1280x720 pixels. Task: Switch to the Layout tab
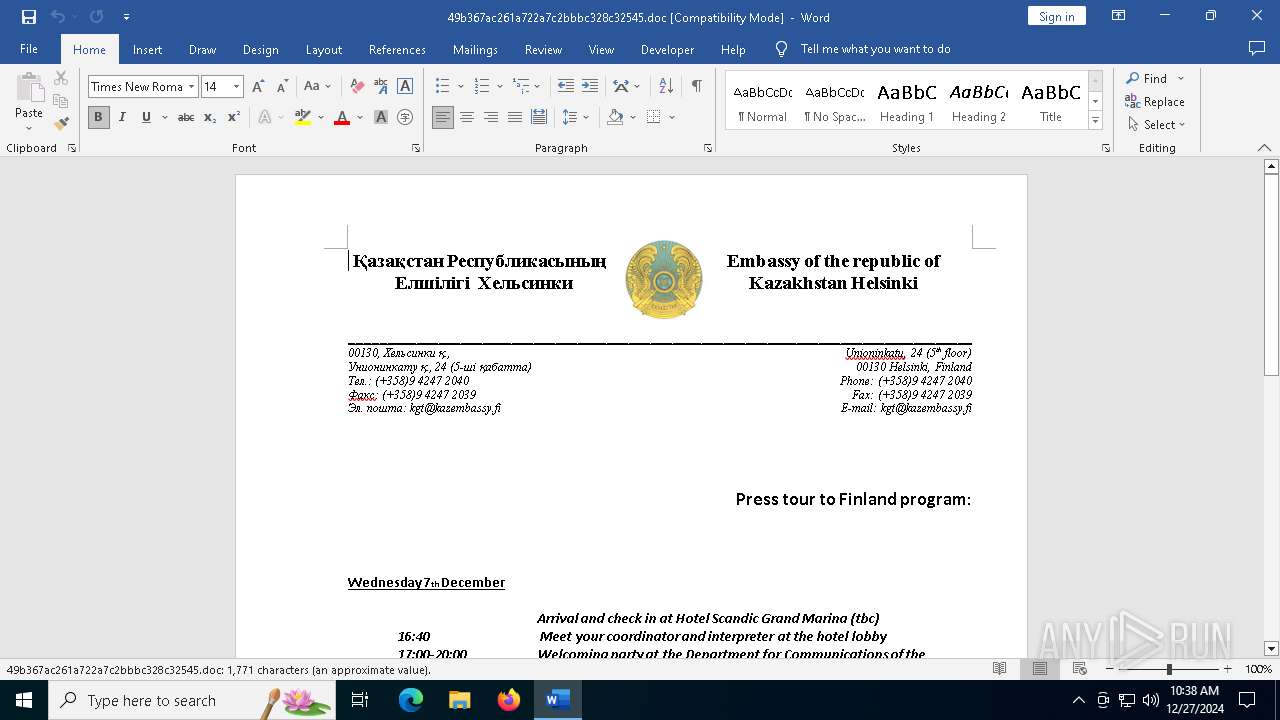(x=323, y=49)
